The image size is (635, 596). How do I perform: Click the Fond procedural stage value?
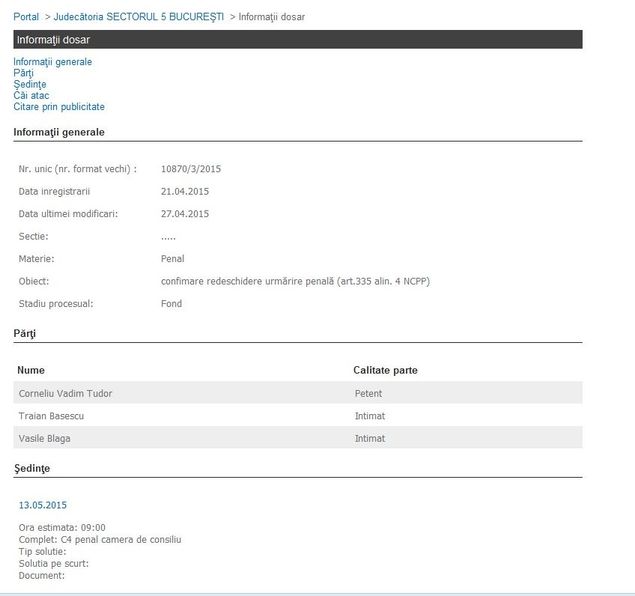171,304
